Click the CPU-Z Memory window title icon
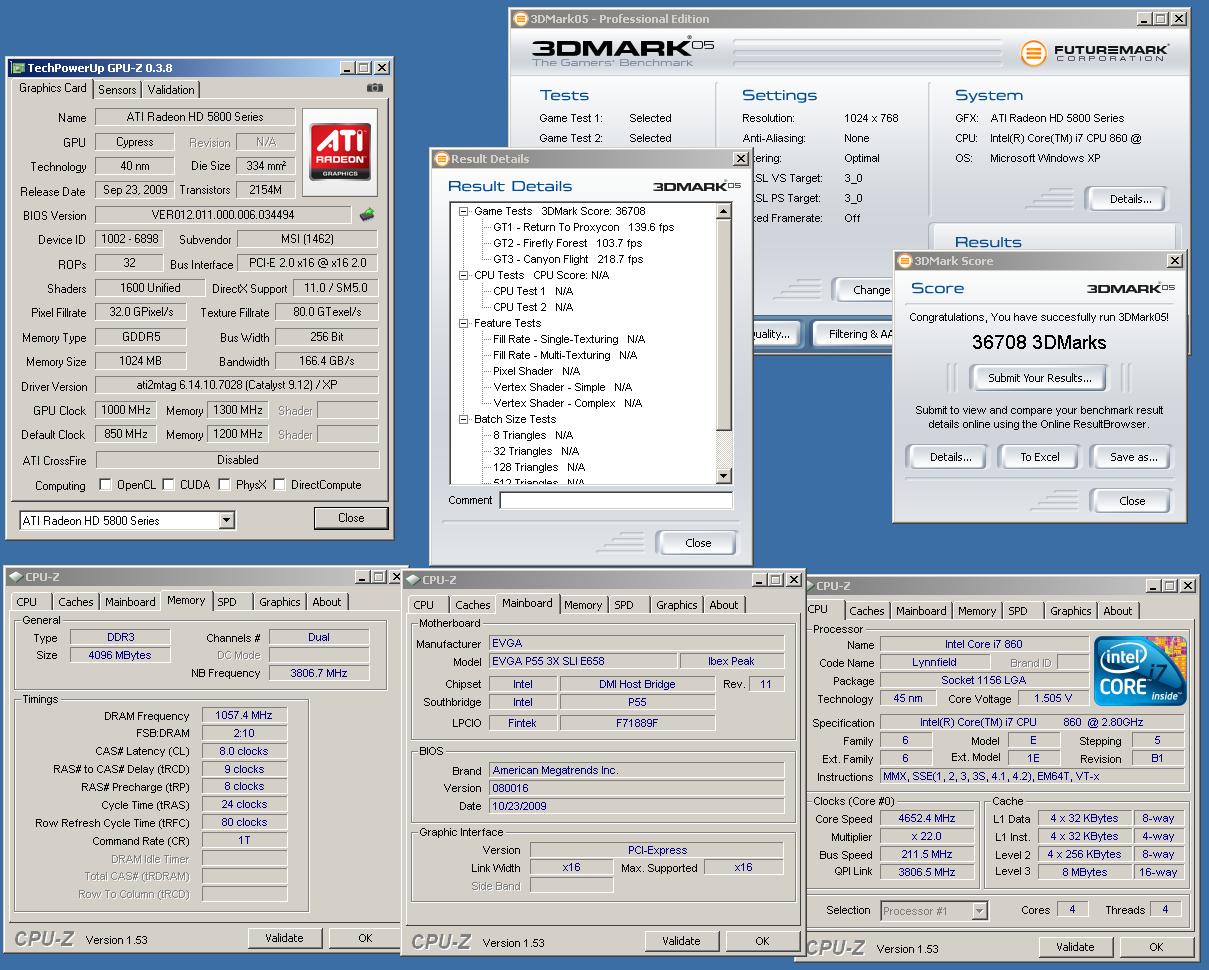The image size is (1209, 970). point(15,577)
